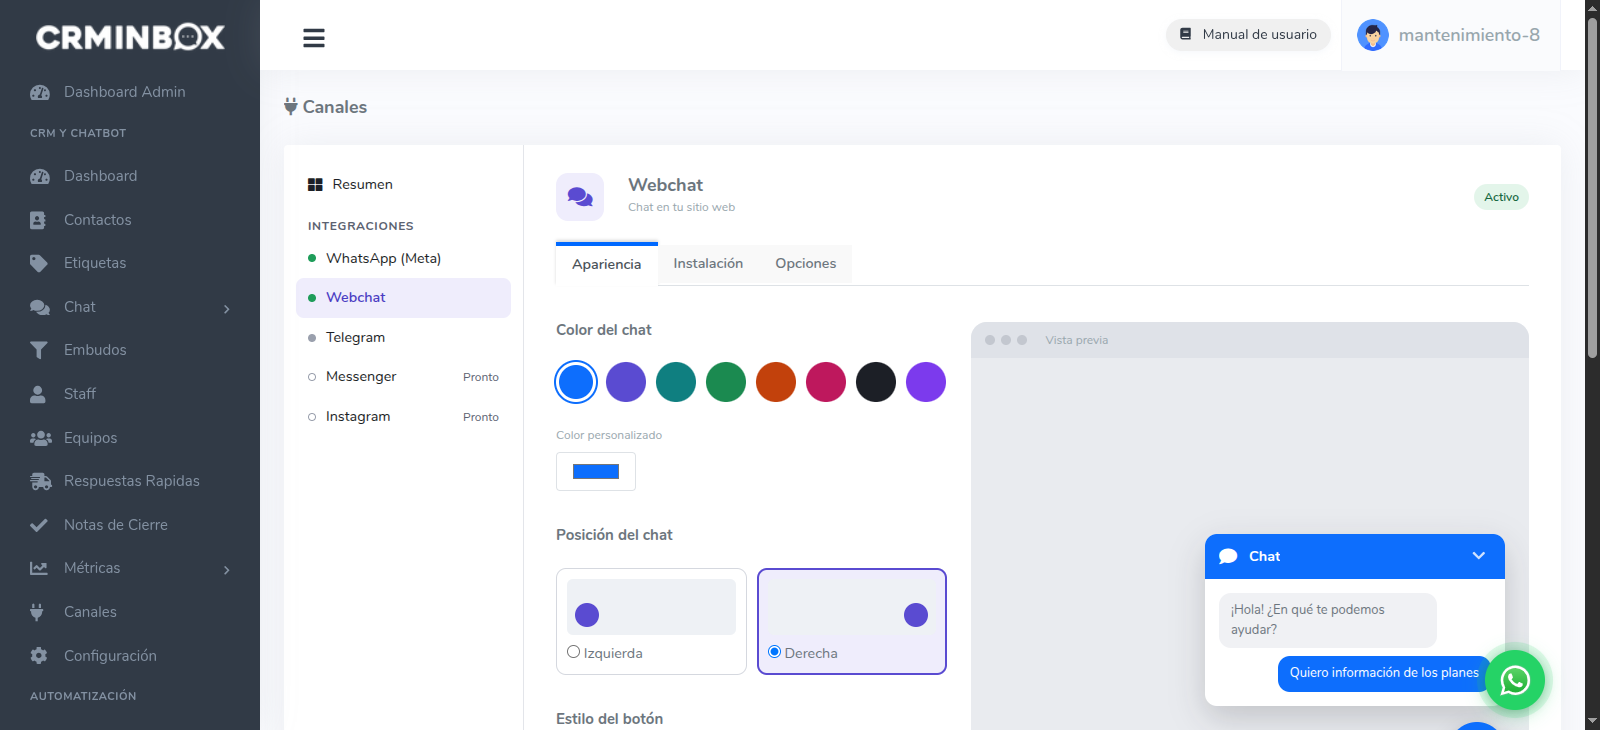Switch to the Opciones tab
1600x730 pixels.
pyautogui.click(x=806, y=264)
